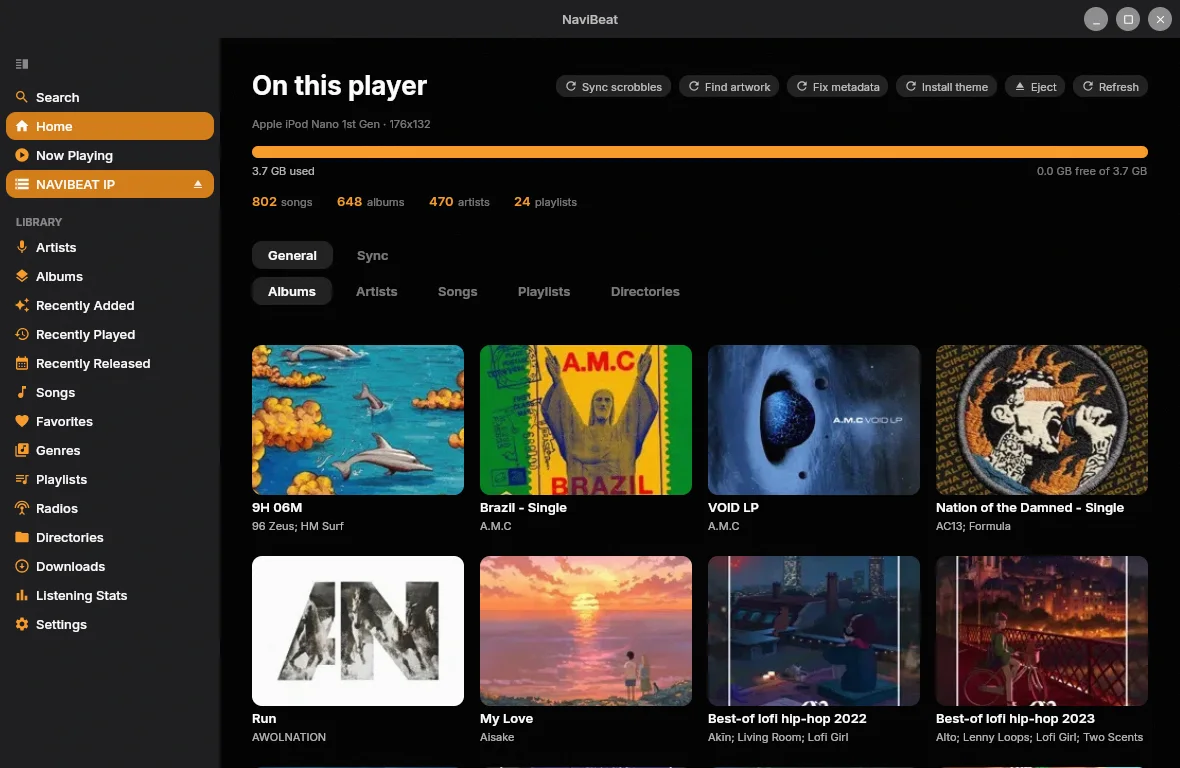Viewport: 1180px width, 768px height.
Task: Open Best-of lofi hip-hop 2023 cover
Action: 1042,630
